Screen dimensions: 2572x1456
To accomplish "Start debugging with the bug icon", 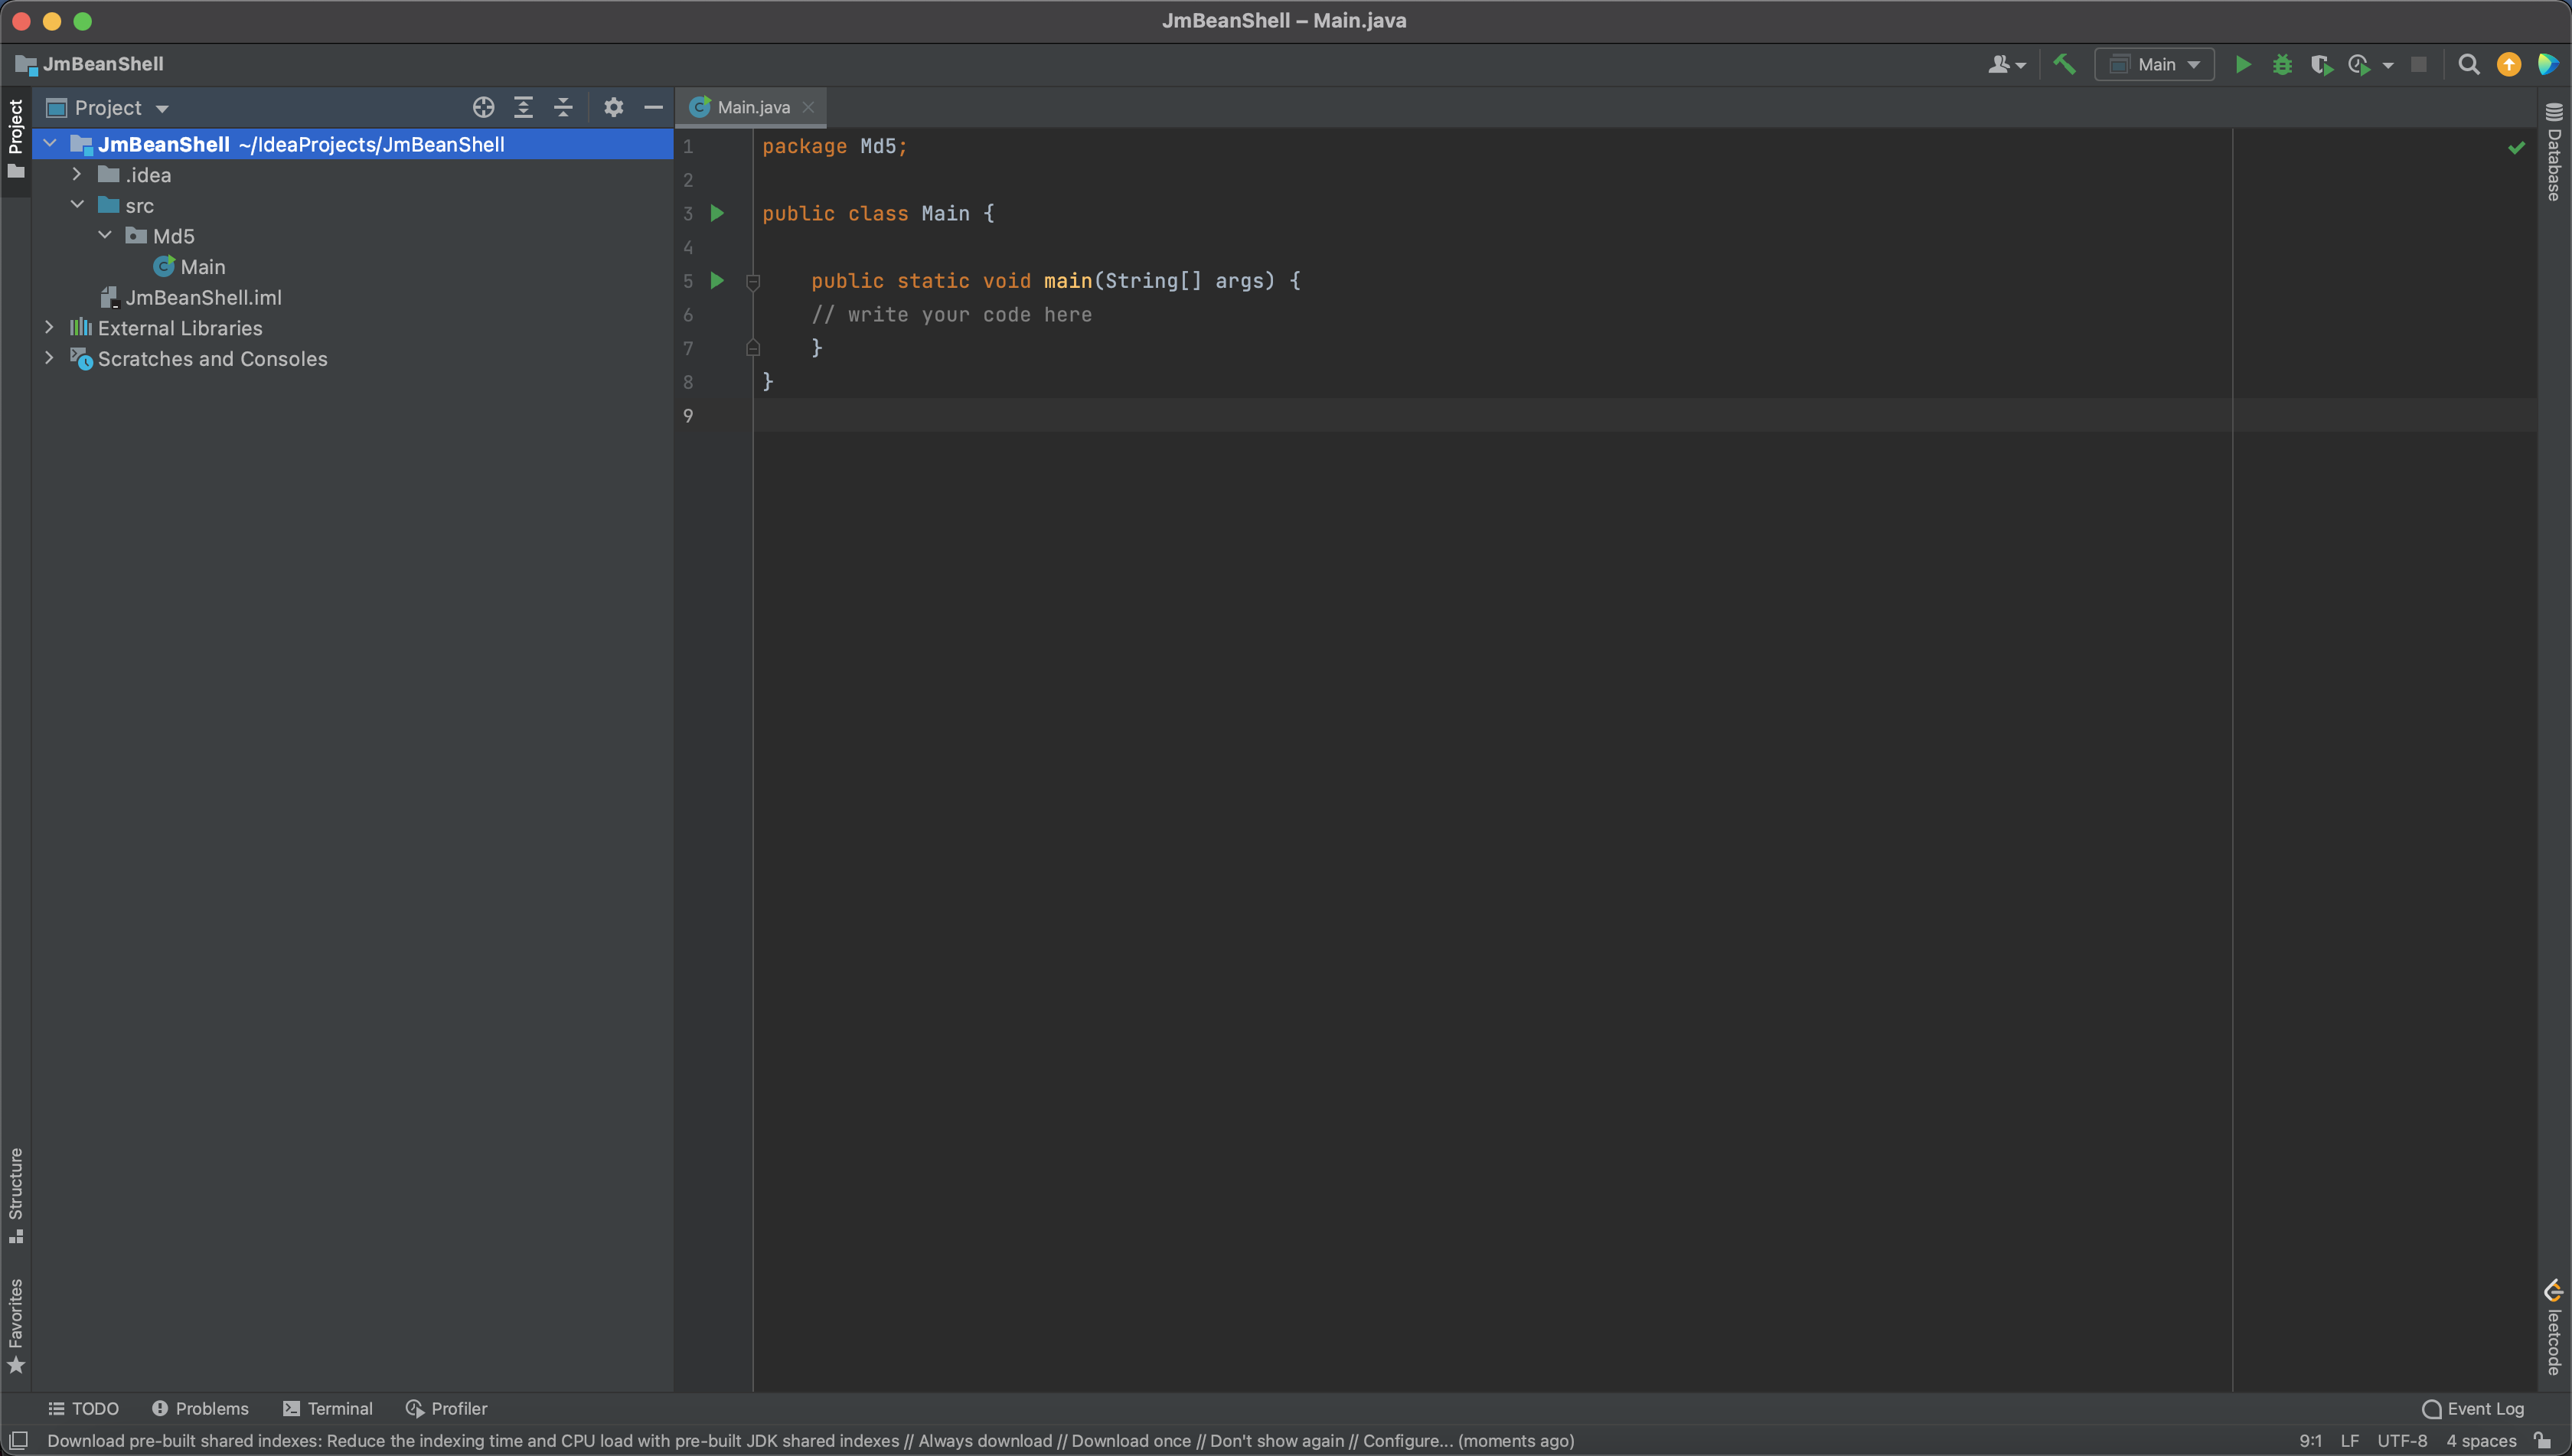I will [2282, 65].
